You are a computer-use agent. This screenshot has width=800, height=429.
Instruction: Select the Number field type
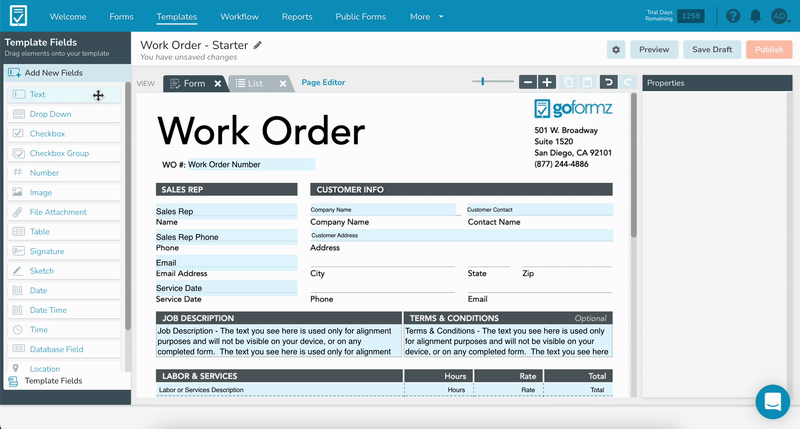64,173
